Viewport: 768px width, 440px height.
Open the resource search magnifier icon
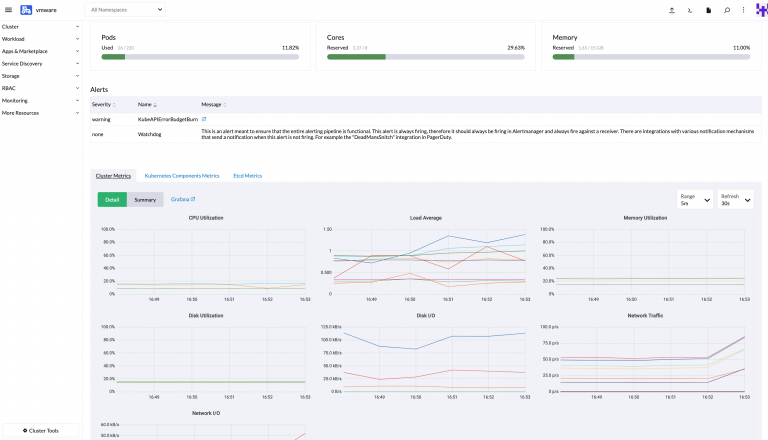(x=726, y=9)
